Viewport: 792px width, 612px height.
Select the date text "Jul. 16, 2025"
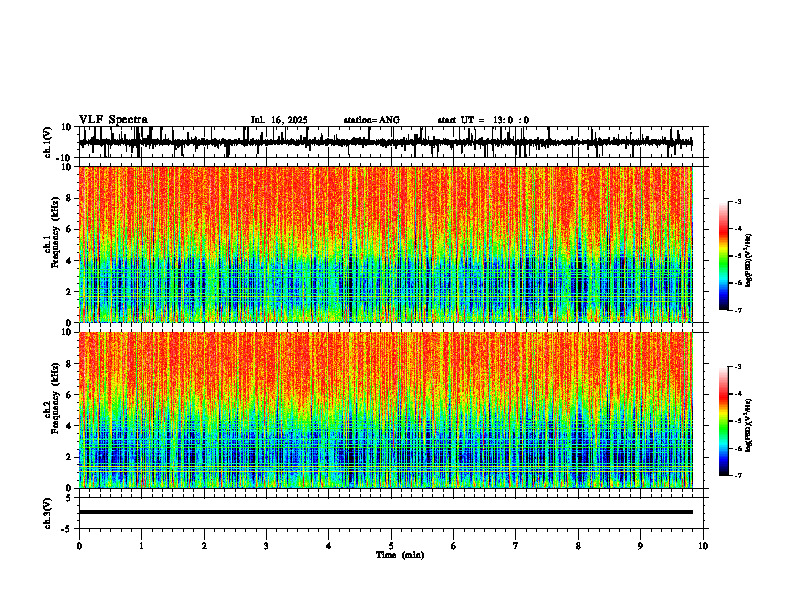tap(279, 120)
